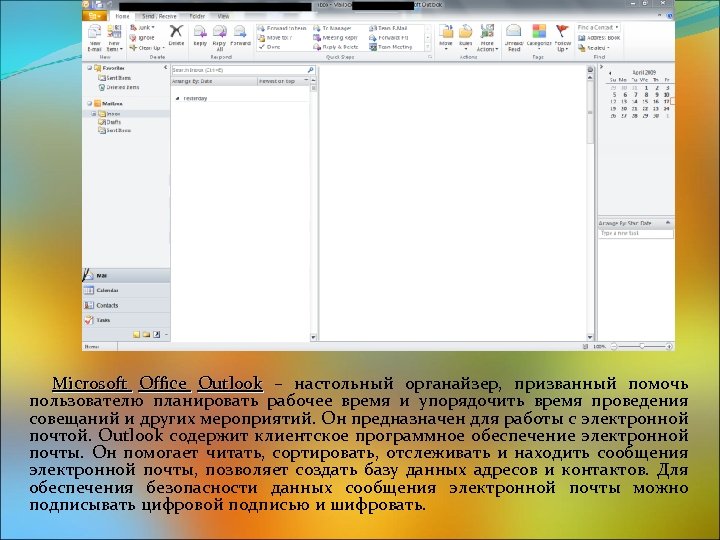This screenshot has width=720, height=540.
Task: Click the zoom in plus button
Action: (669, 347)
